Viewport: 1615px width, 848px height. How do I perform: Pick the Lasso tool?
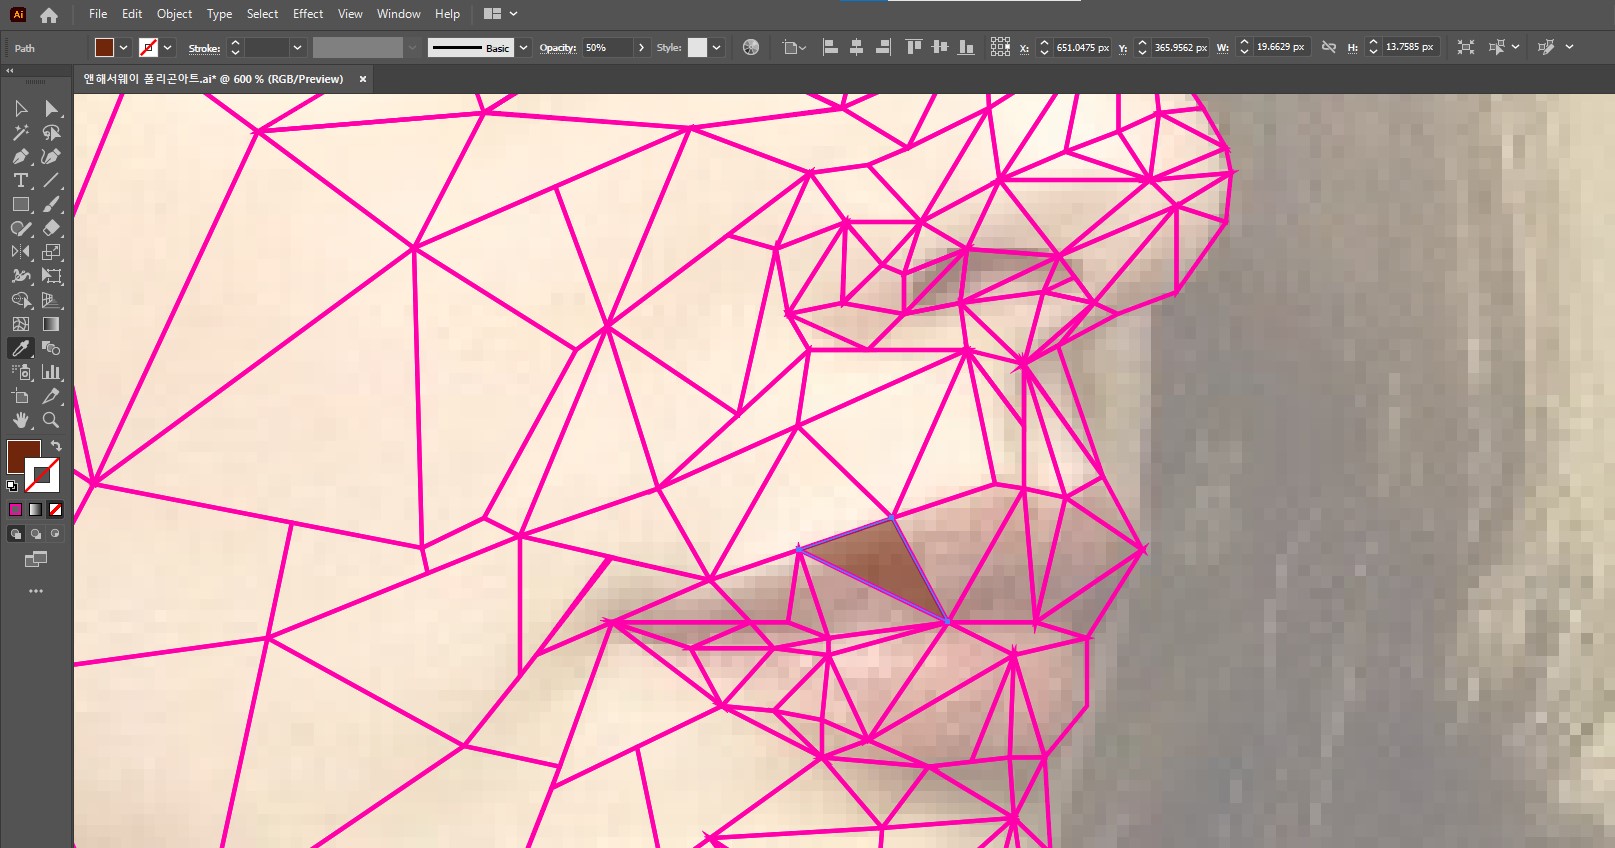click(x=51, y=132)
